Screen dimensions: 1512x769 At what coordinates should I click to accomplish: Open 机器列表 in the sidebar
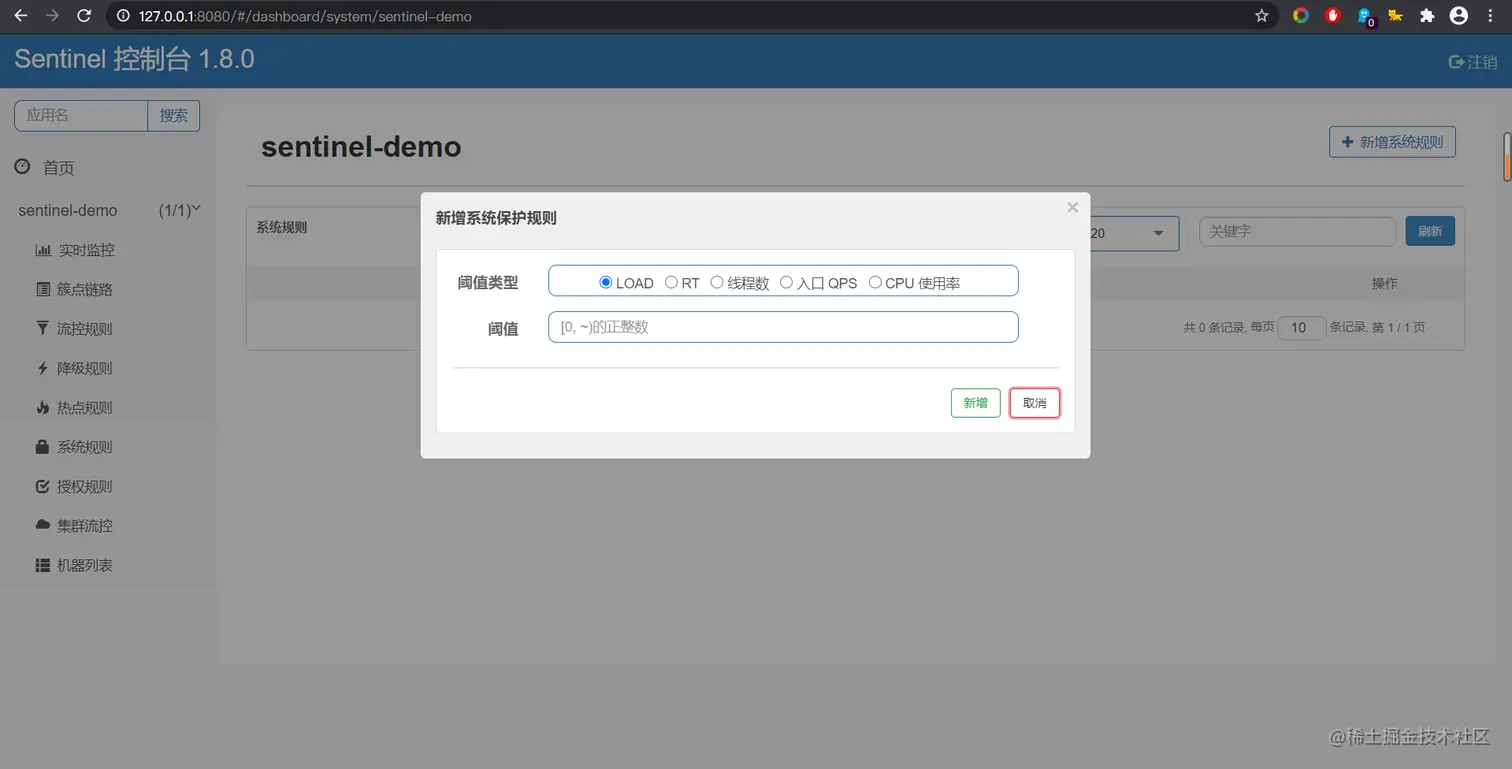pos(74,565)
